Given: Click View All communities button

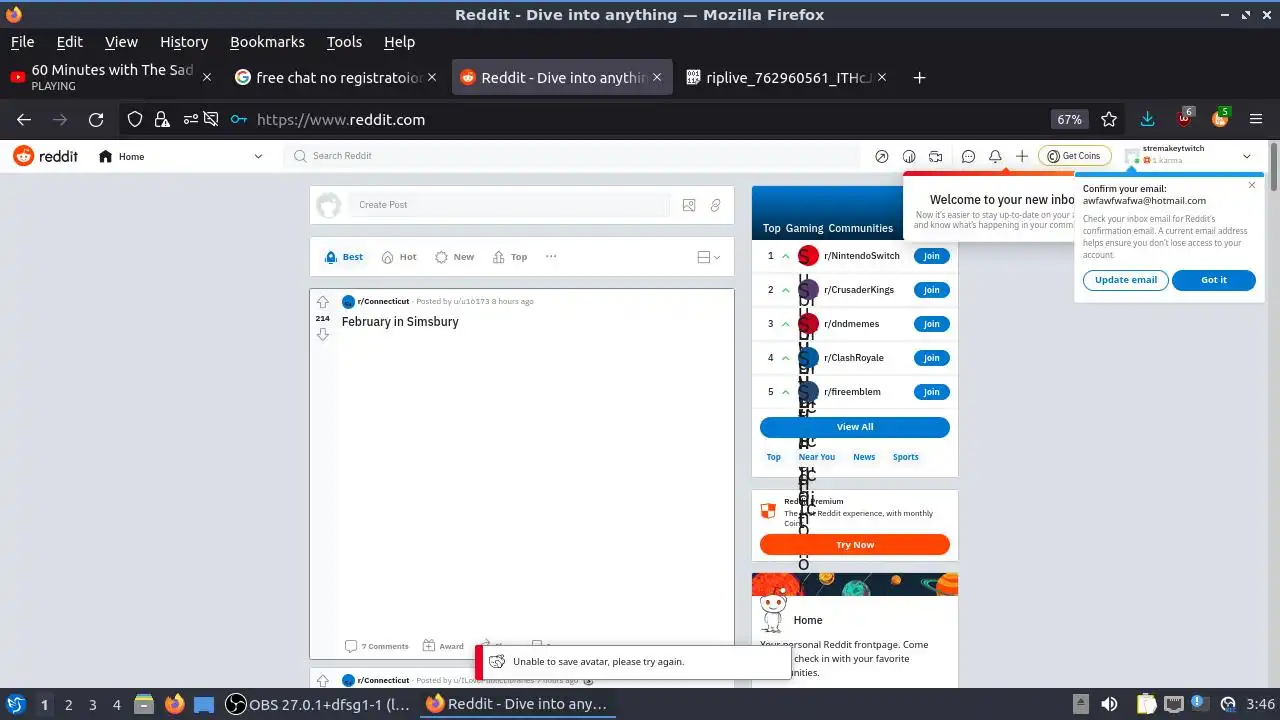Looking at the screenshot, I should (x=855, y=427).
